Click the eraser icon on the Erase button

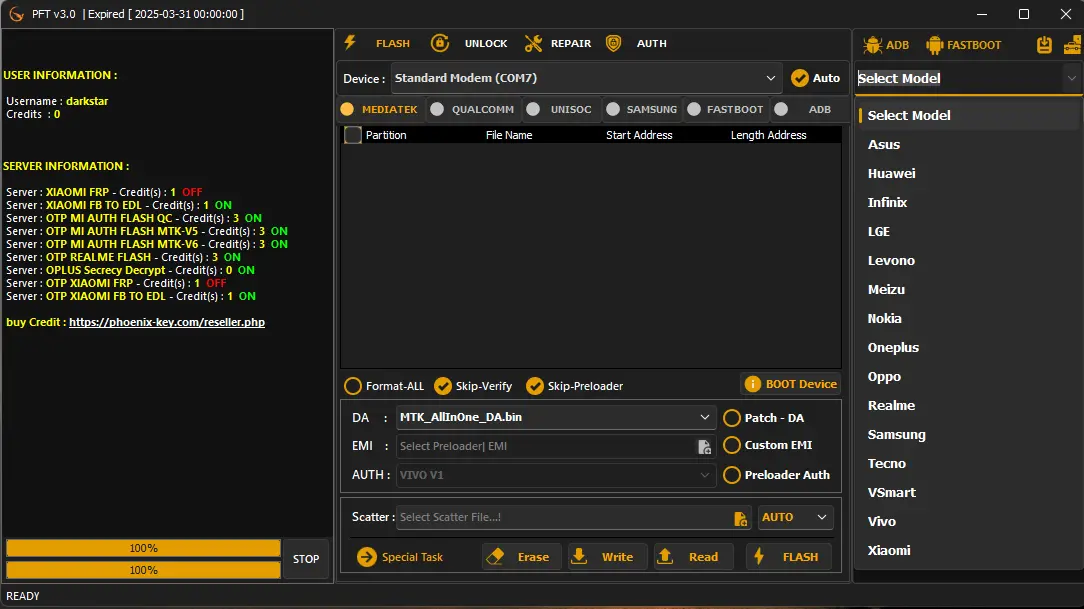coord(495,556)
